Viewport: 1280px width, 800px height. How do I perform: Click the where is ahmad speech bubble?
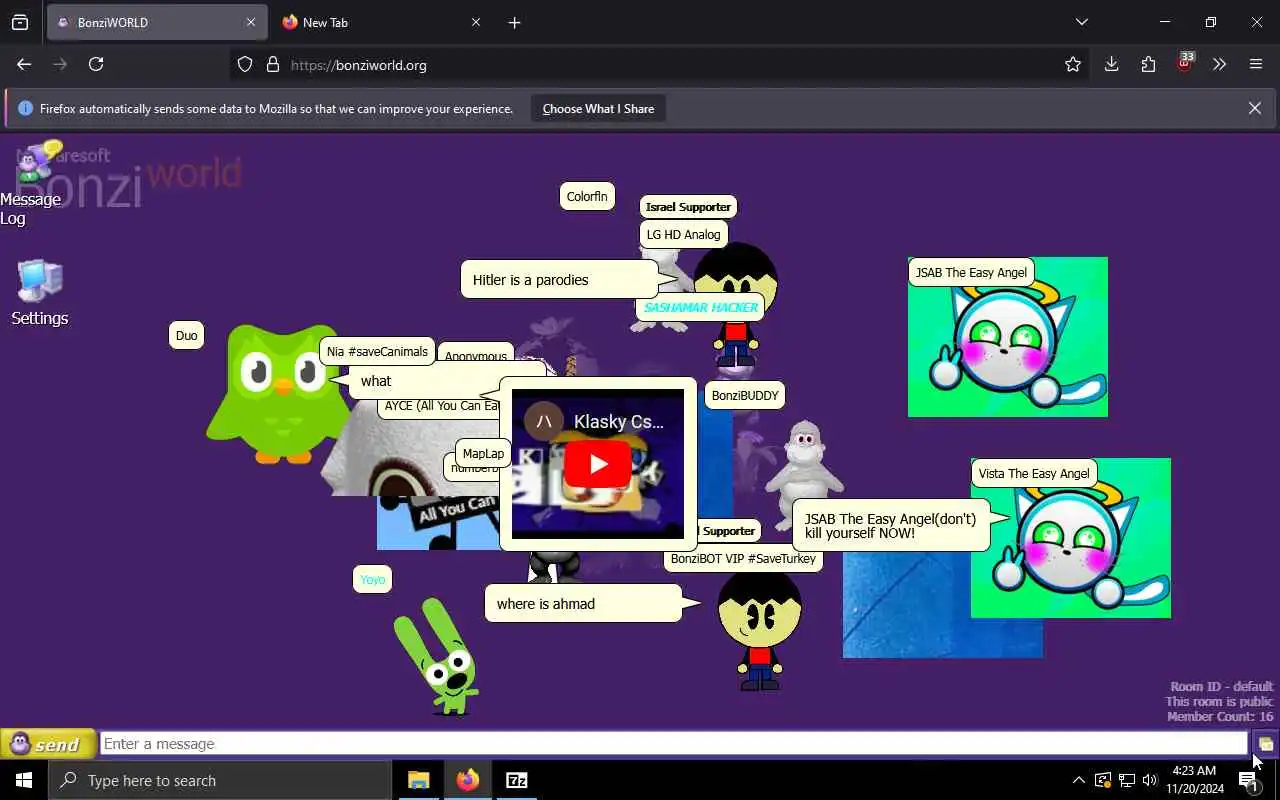pyautogui.click(x=584, y=604)
